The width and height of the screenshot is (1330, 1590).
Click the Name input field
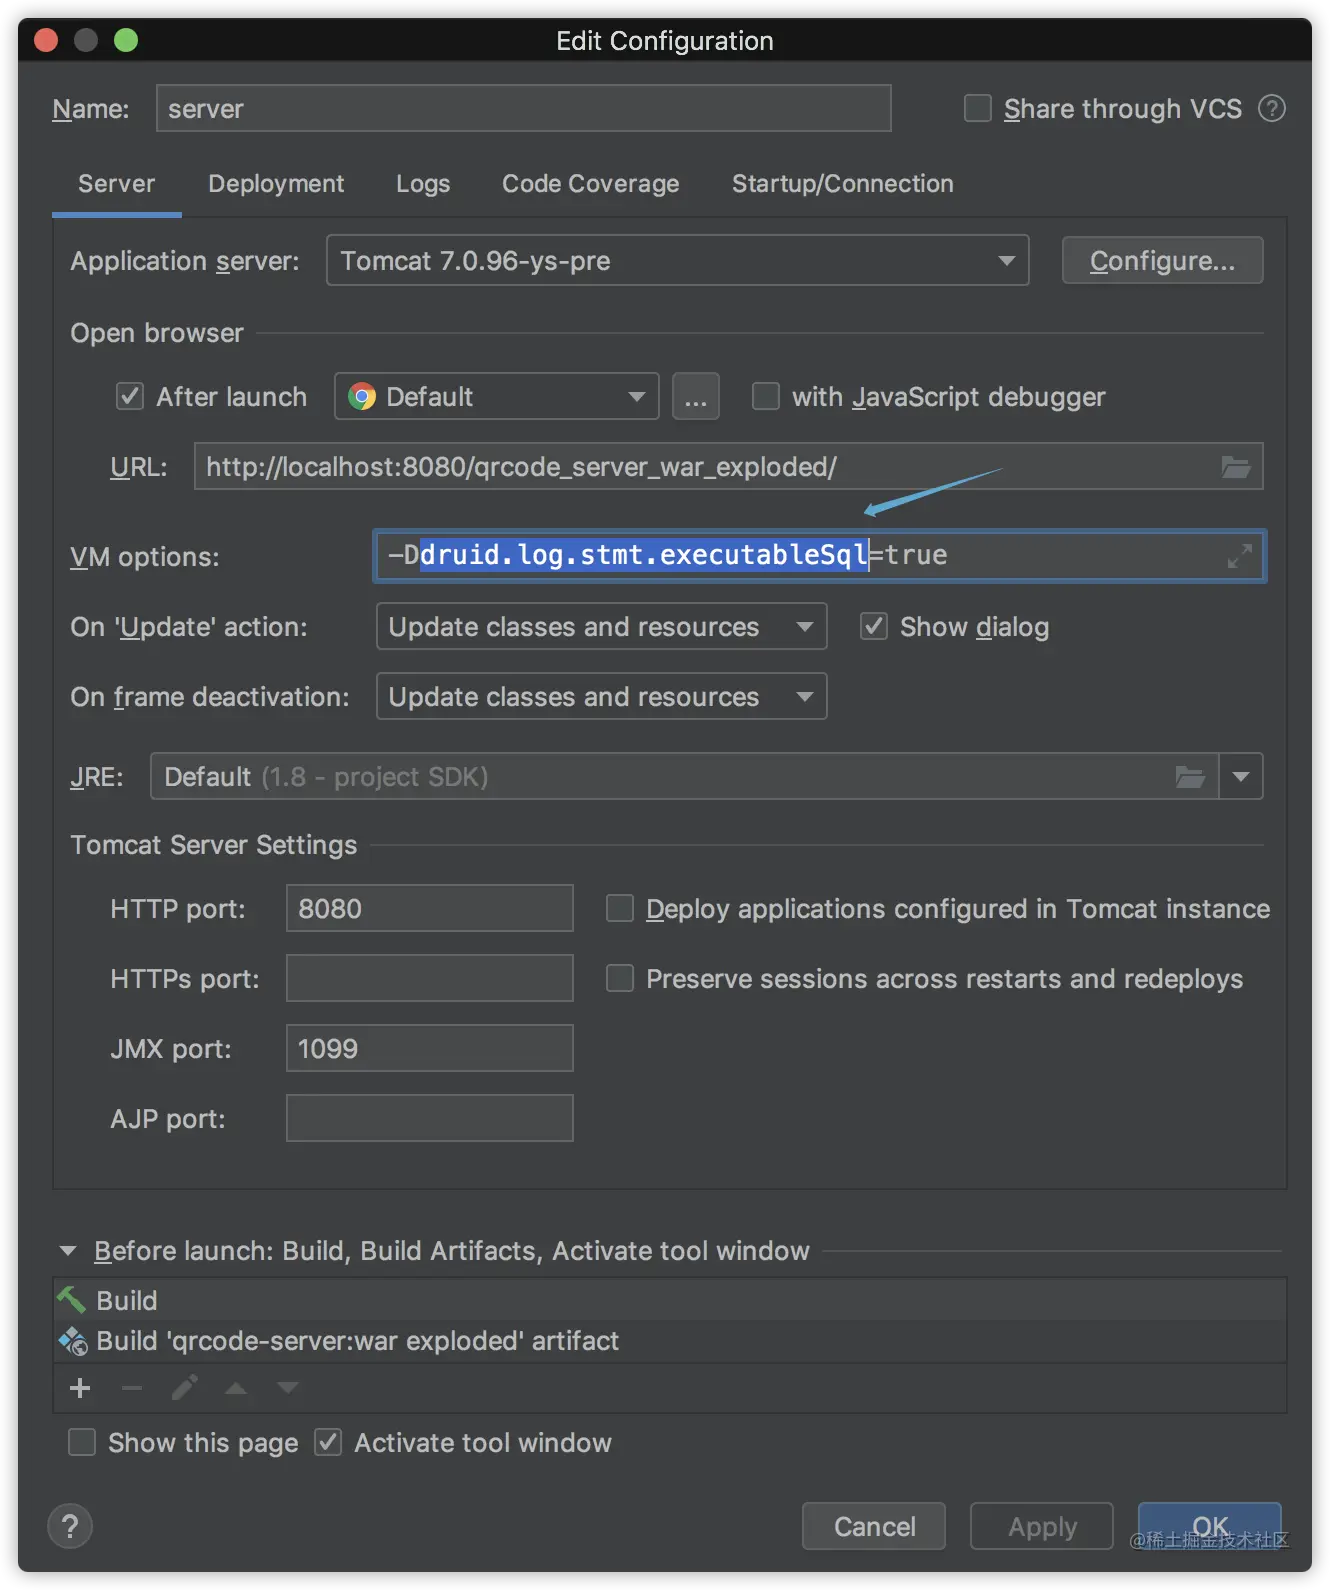pos(524,108)
